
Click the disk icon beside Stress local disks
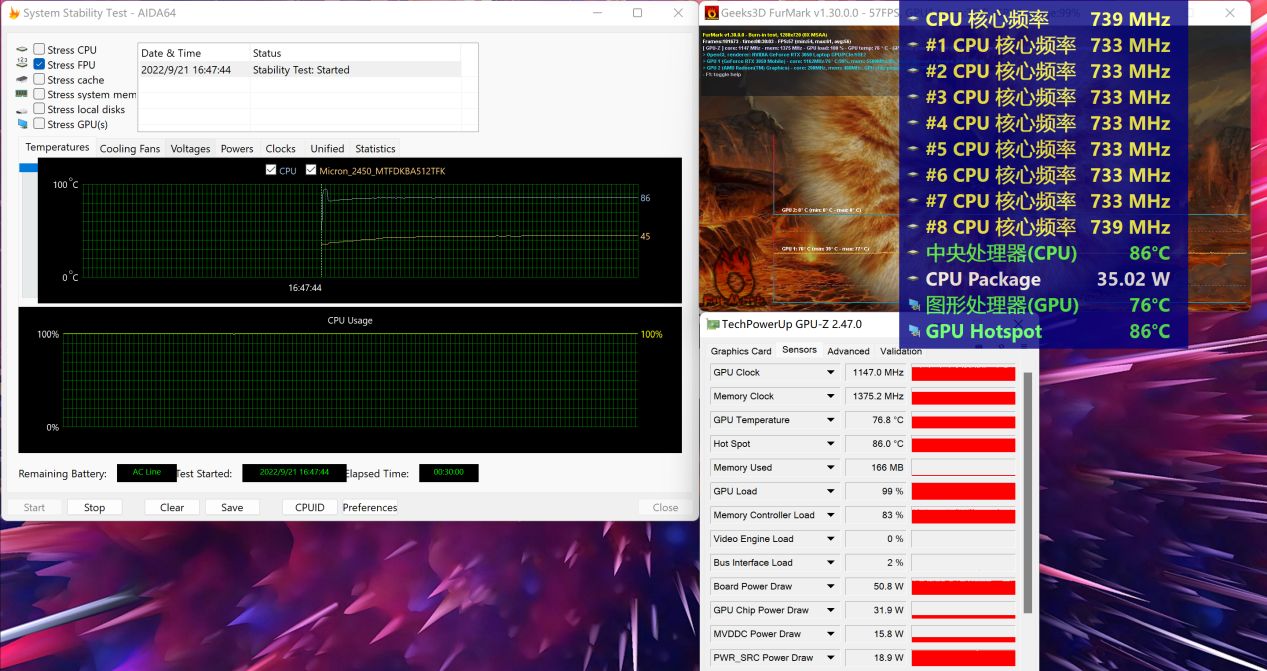pos(22,109)
